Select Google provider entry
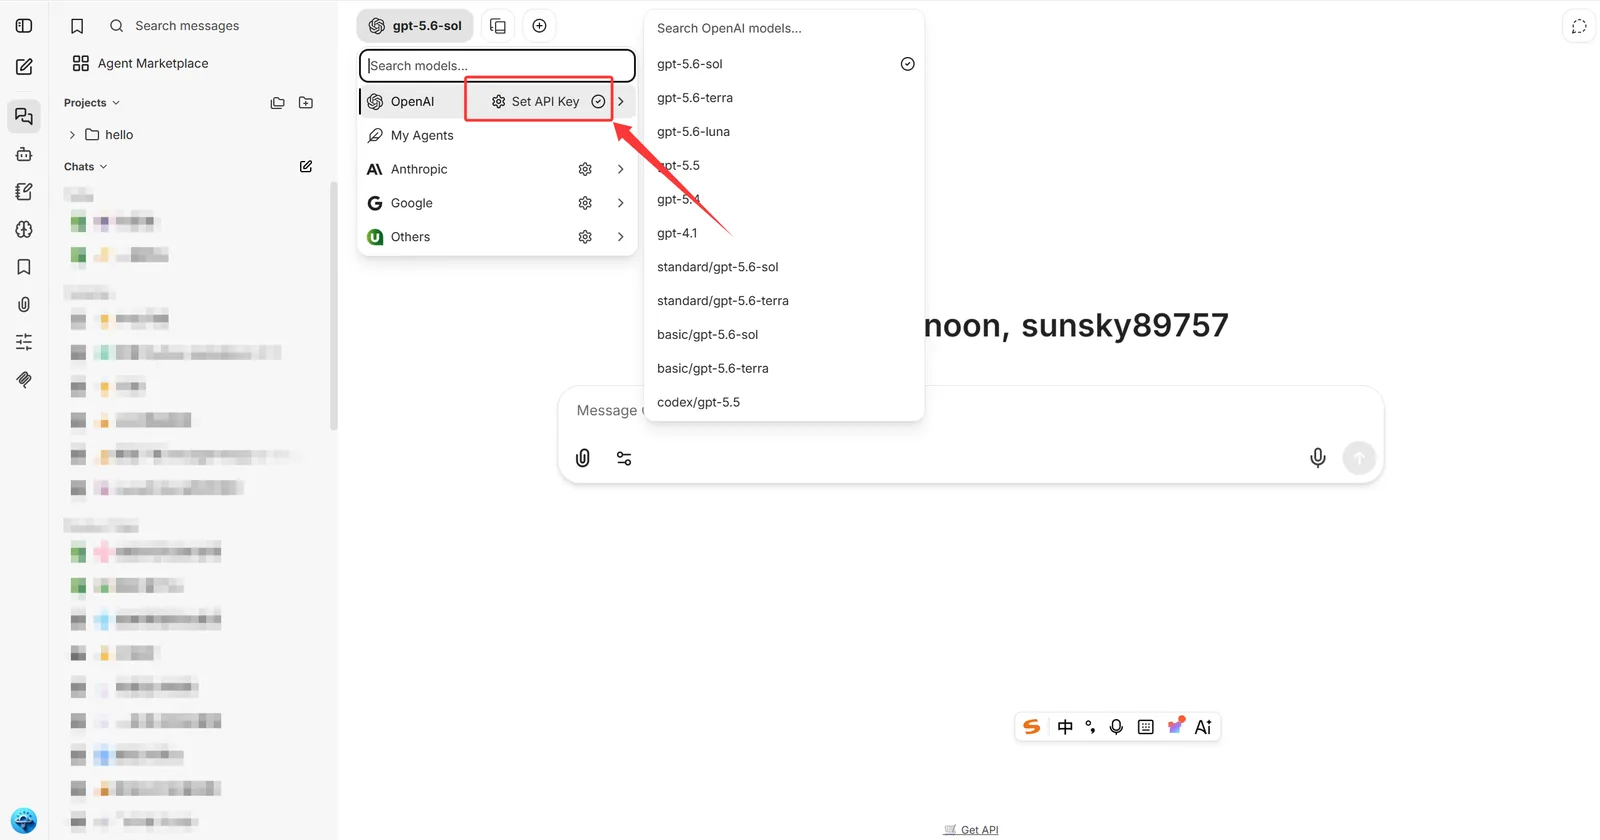 412,203
